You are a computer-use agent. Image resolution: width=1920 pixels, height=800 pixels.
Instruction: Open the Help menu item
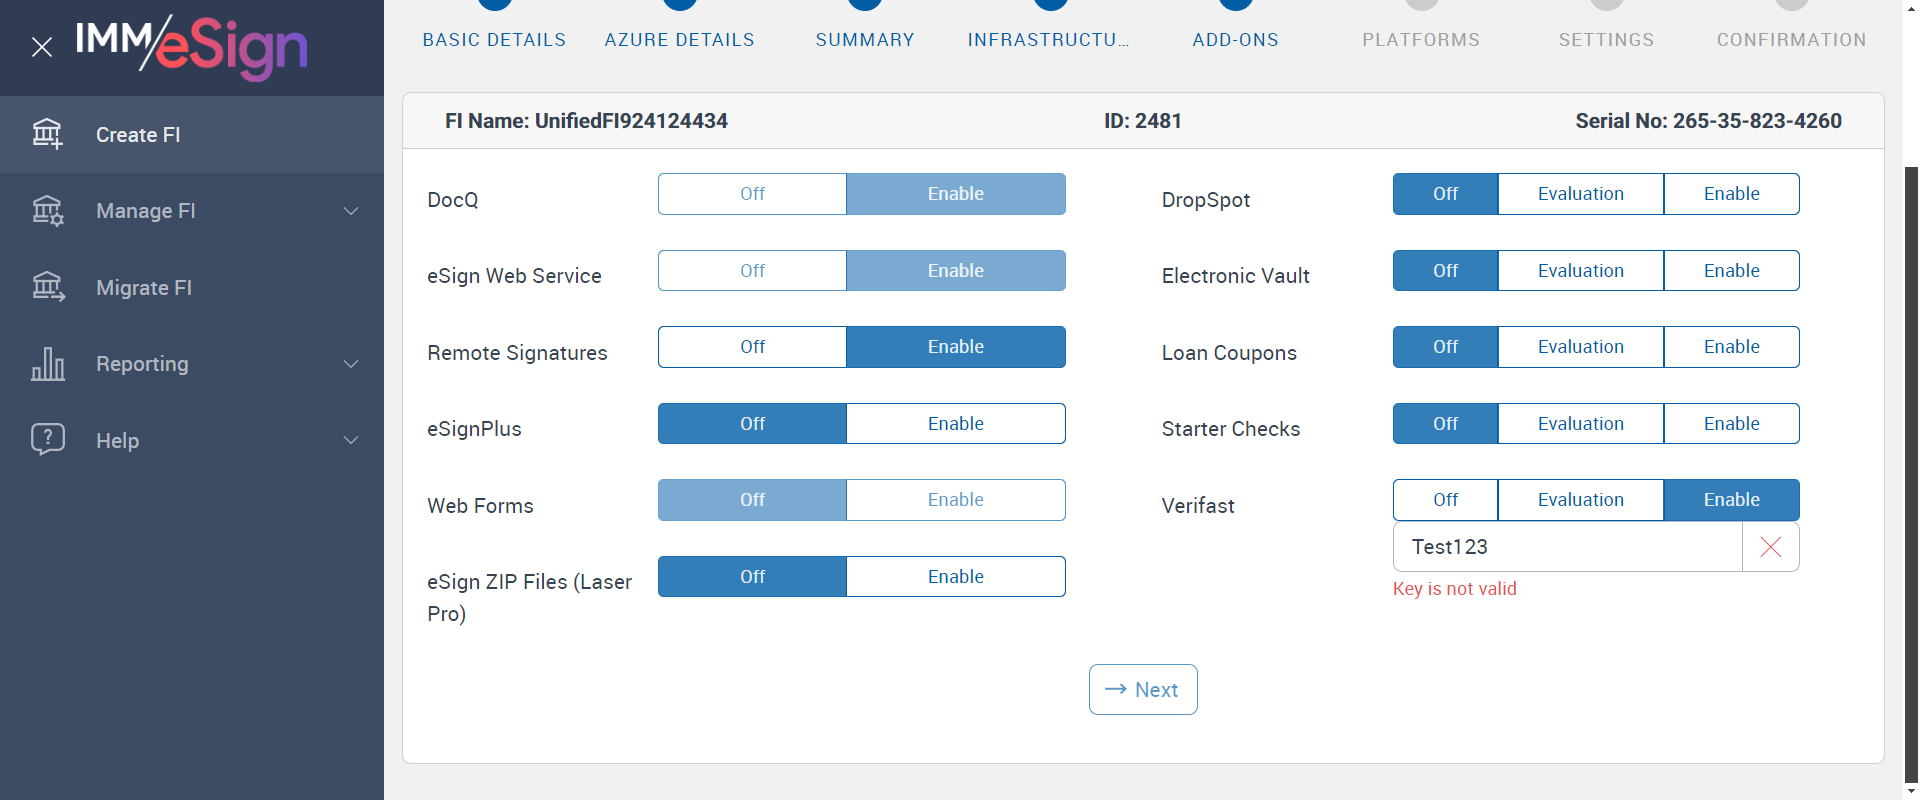click(192, 441)
